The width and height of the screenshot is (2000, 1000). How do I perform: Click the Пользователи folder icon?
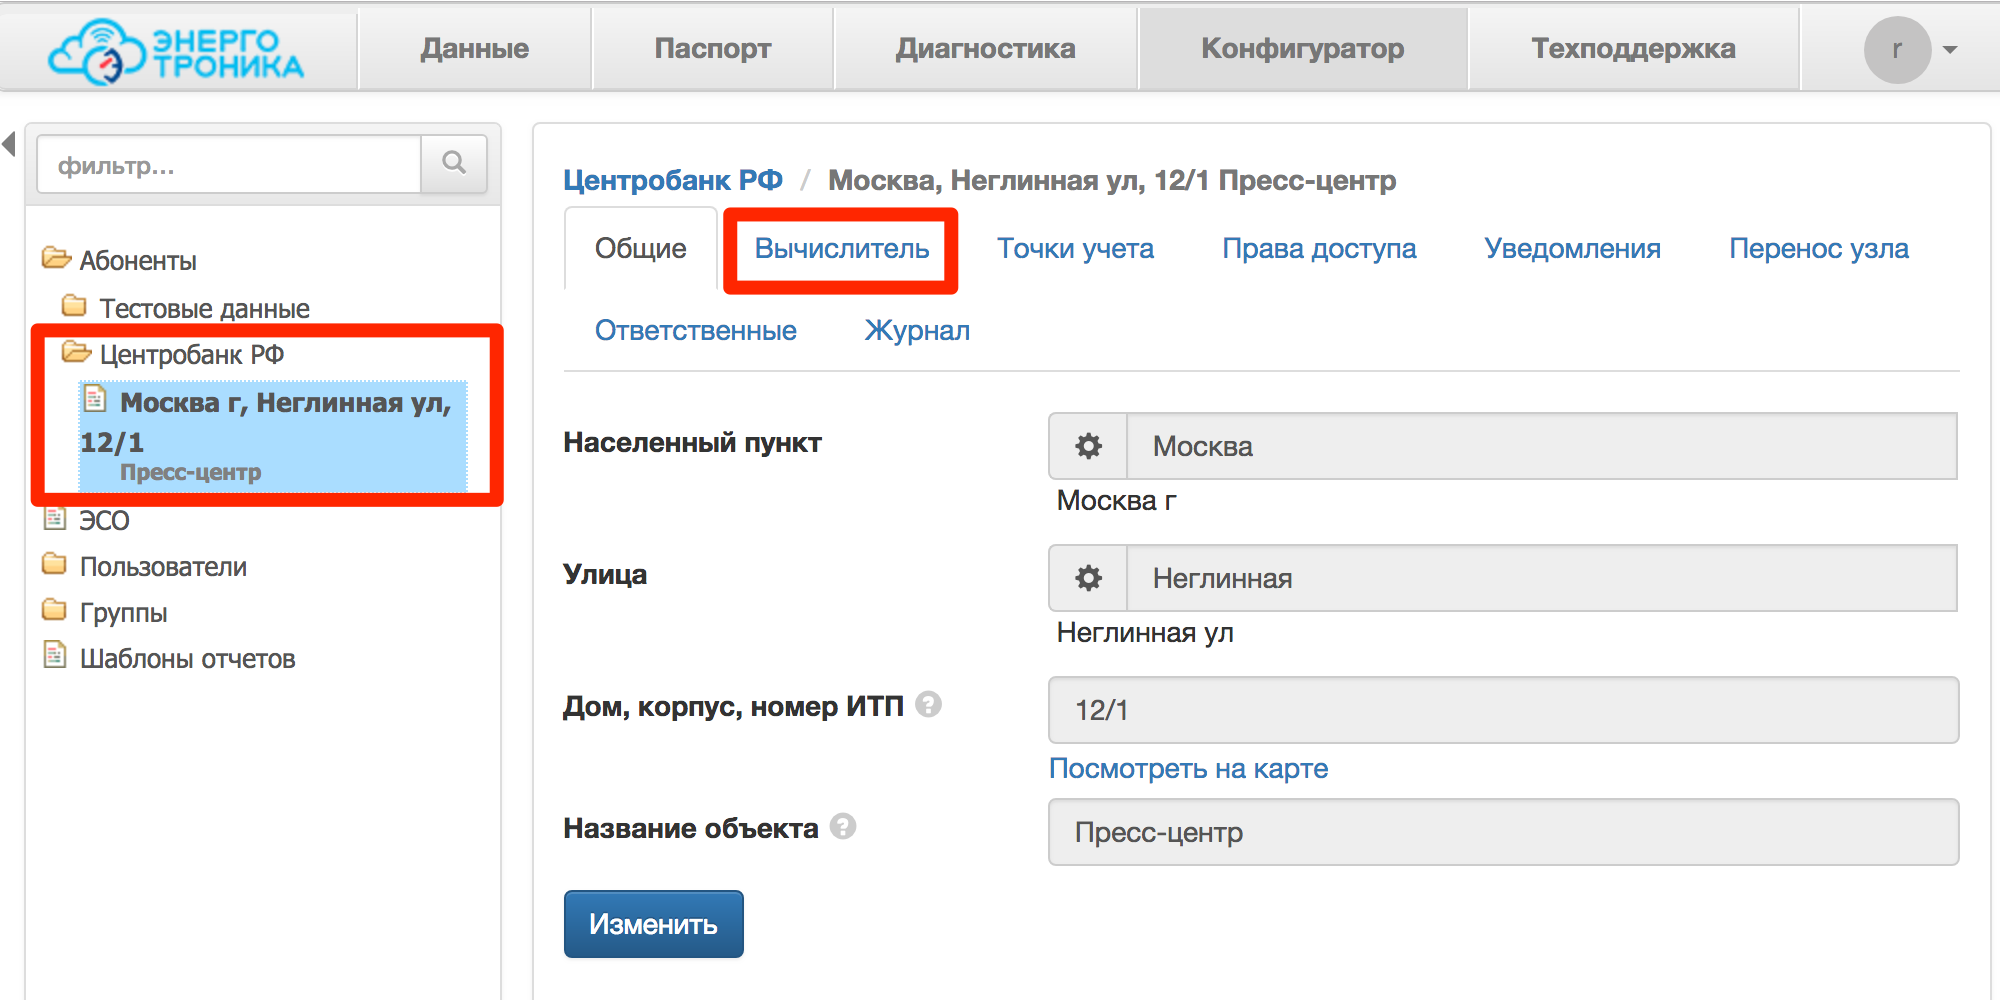tap(54, 564)
